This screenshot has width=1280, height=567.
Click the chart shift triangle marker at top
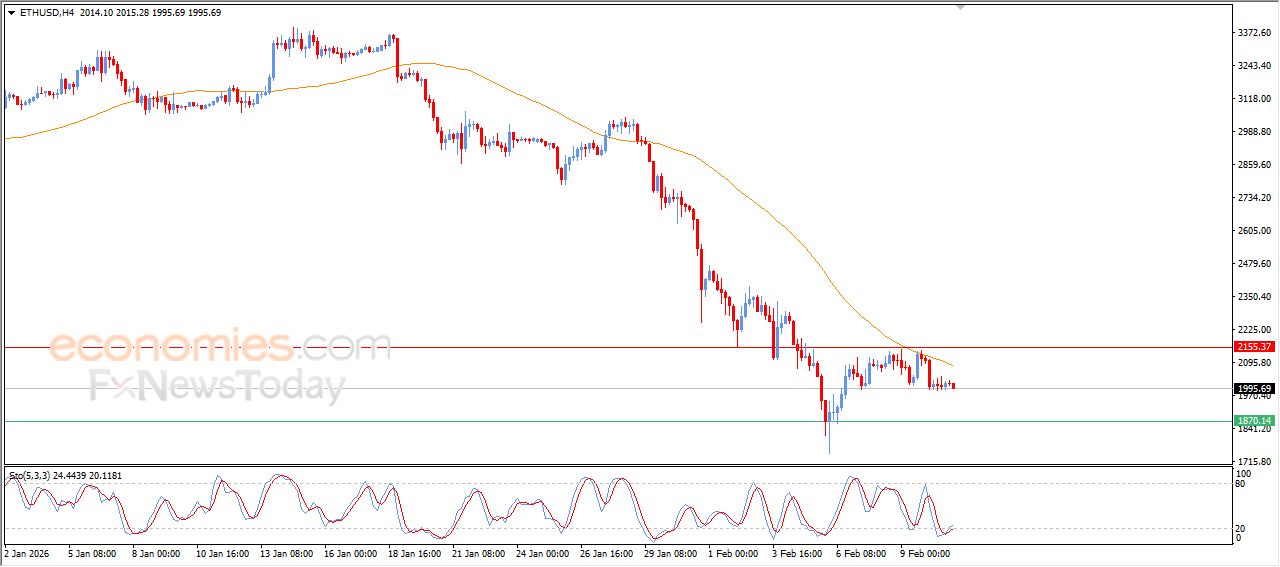961,8
